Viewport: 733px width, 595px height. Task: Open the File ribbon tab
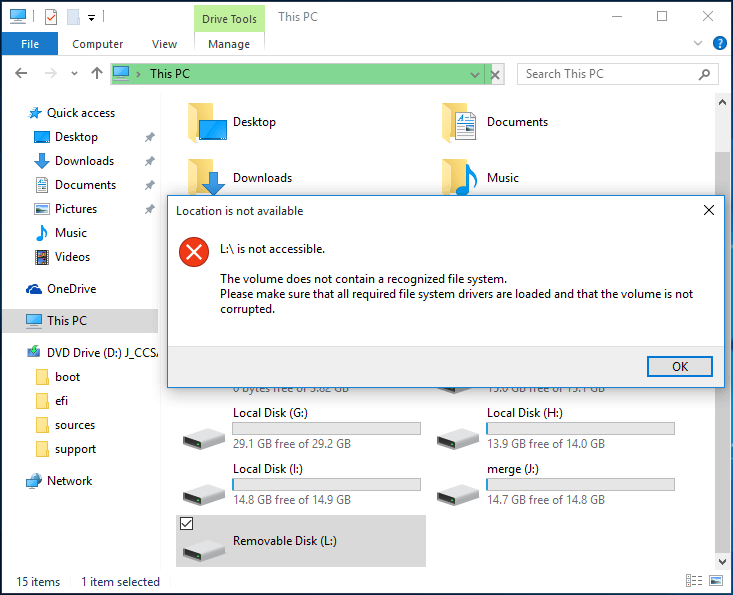[x=30, y=44]
